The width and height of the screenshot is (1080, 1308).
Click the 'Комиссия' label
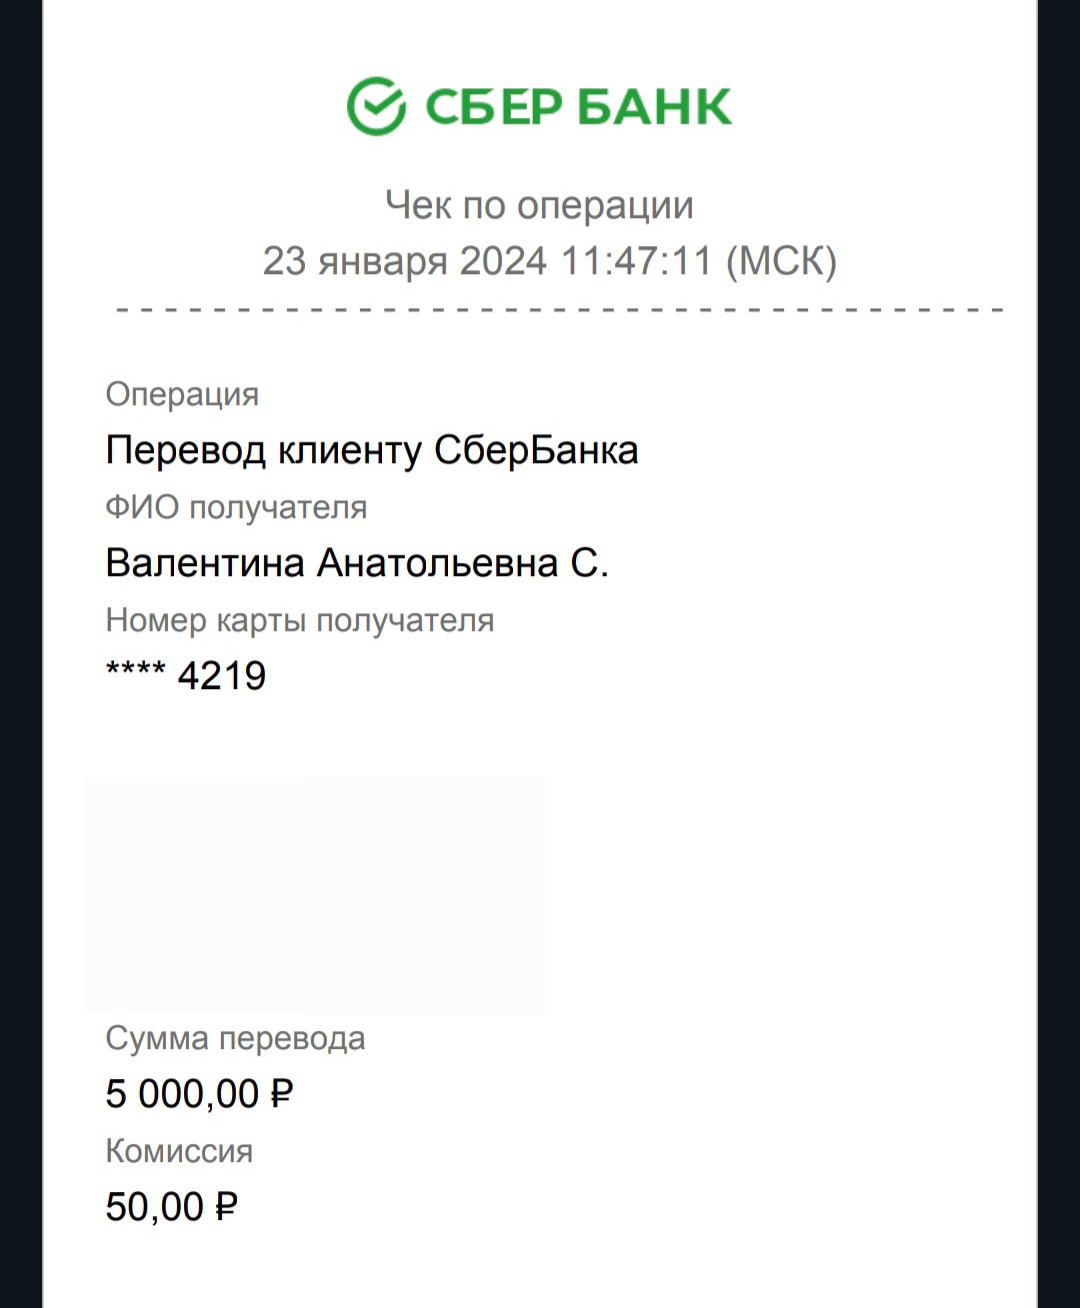click(179, 1151)
